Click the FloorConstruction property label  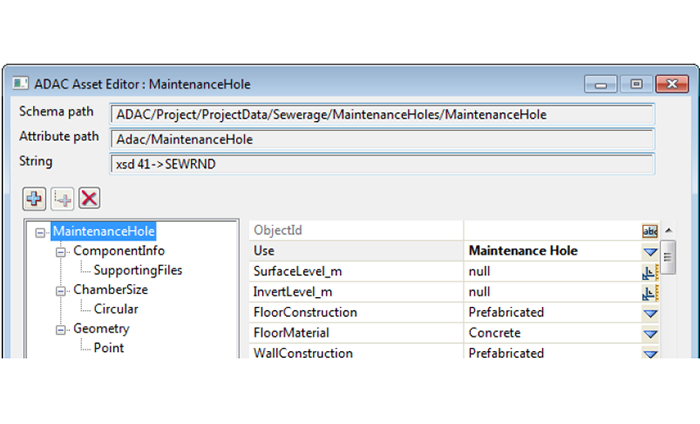pos(305,312)
